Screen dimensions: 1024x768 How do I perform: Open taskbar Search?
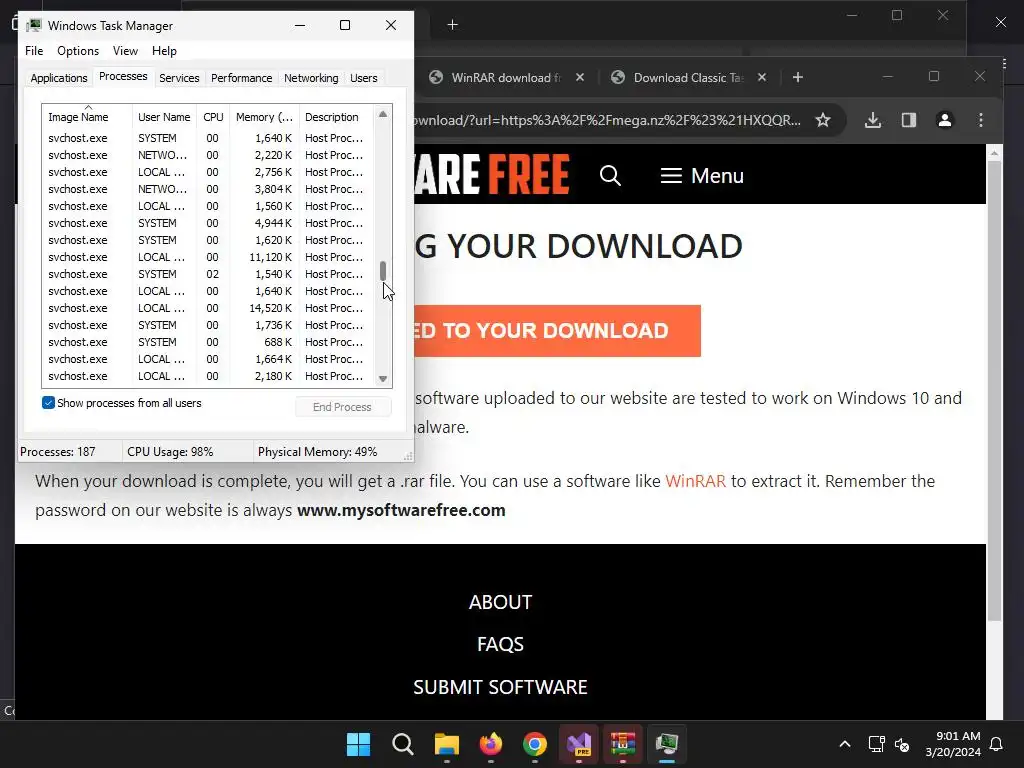click(402, 744)
